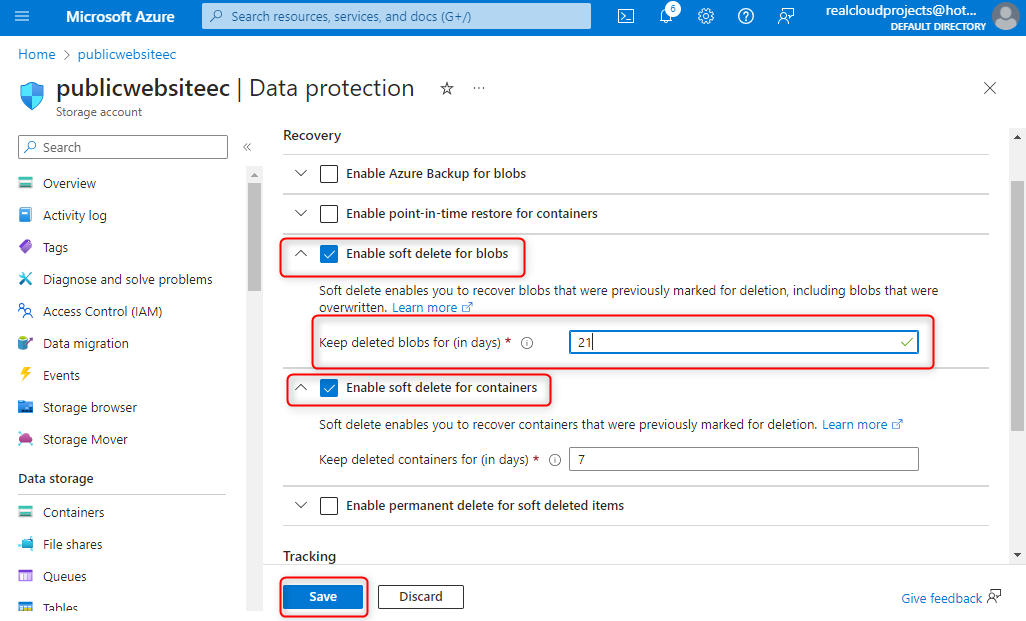Save the data protection settings
The width and height of the screenshot is (1026, 621).
[x=323, y=597]
